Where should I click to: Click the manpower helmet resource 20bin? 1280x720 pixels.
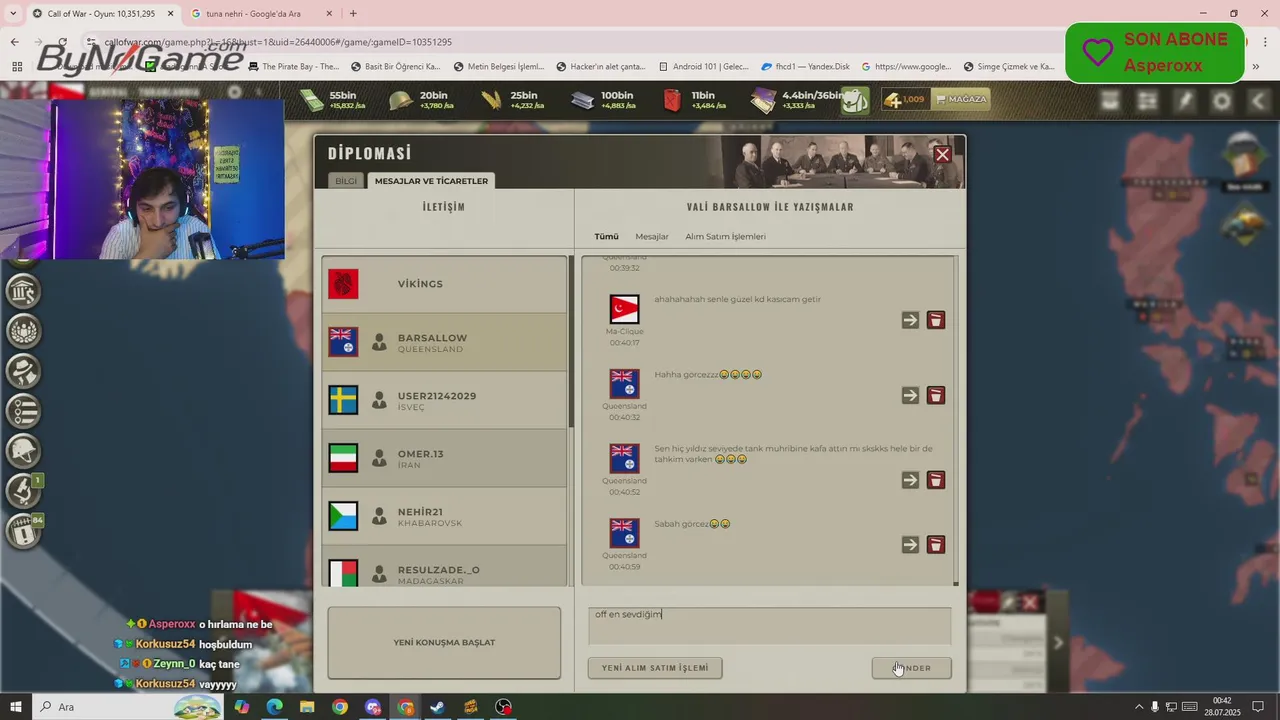click(x=422, y=100)
